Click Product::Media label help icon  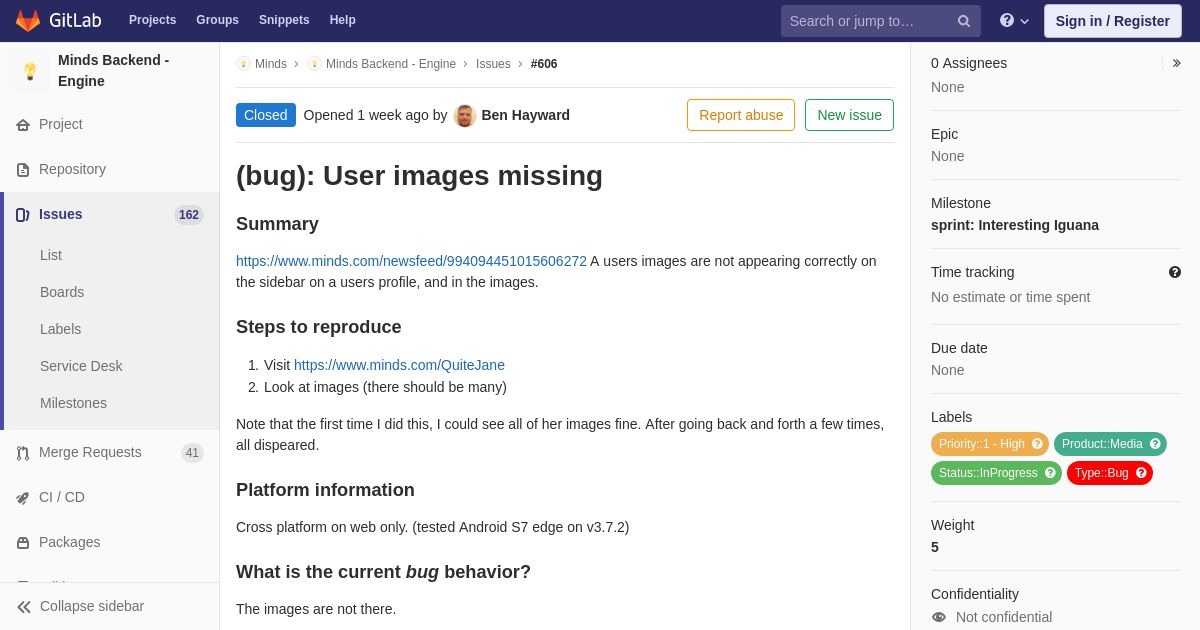click(1155, 444)
